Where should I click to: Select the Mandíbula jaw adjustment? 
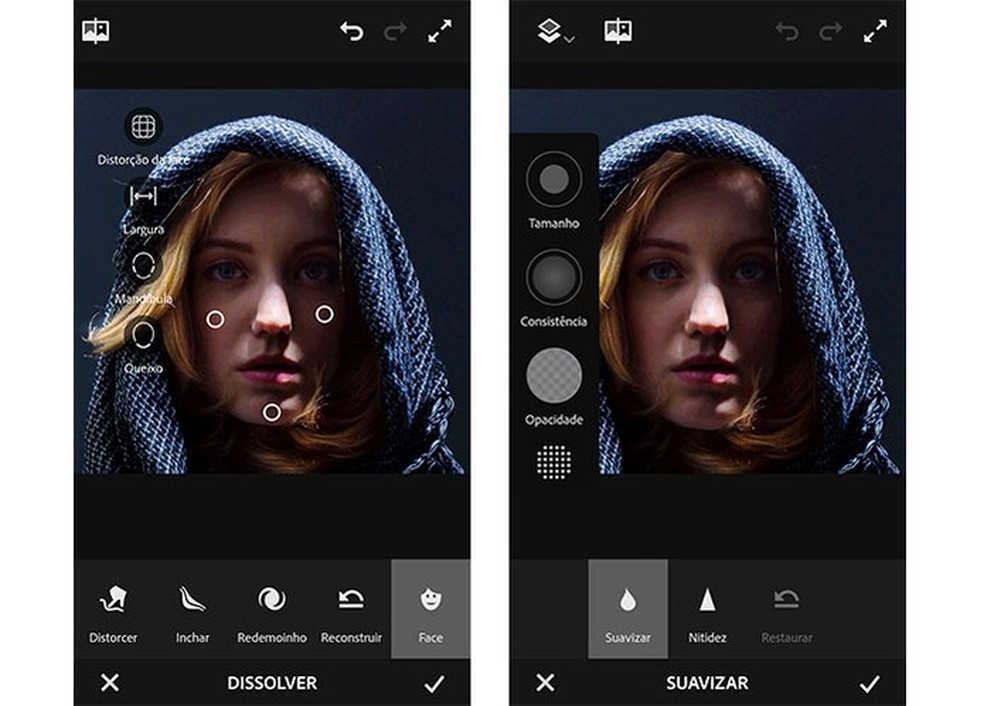tap(144, 266)
